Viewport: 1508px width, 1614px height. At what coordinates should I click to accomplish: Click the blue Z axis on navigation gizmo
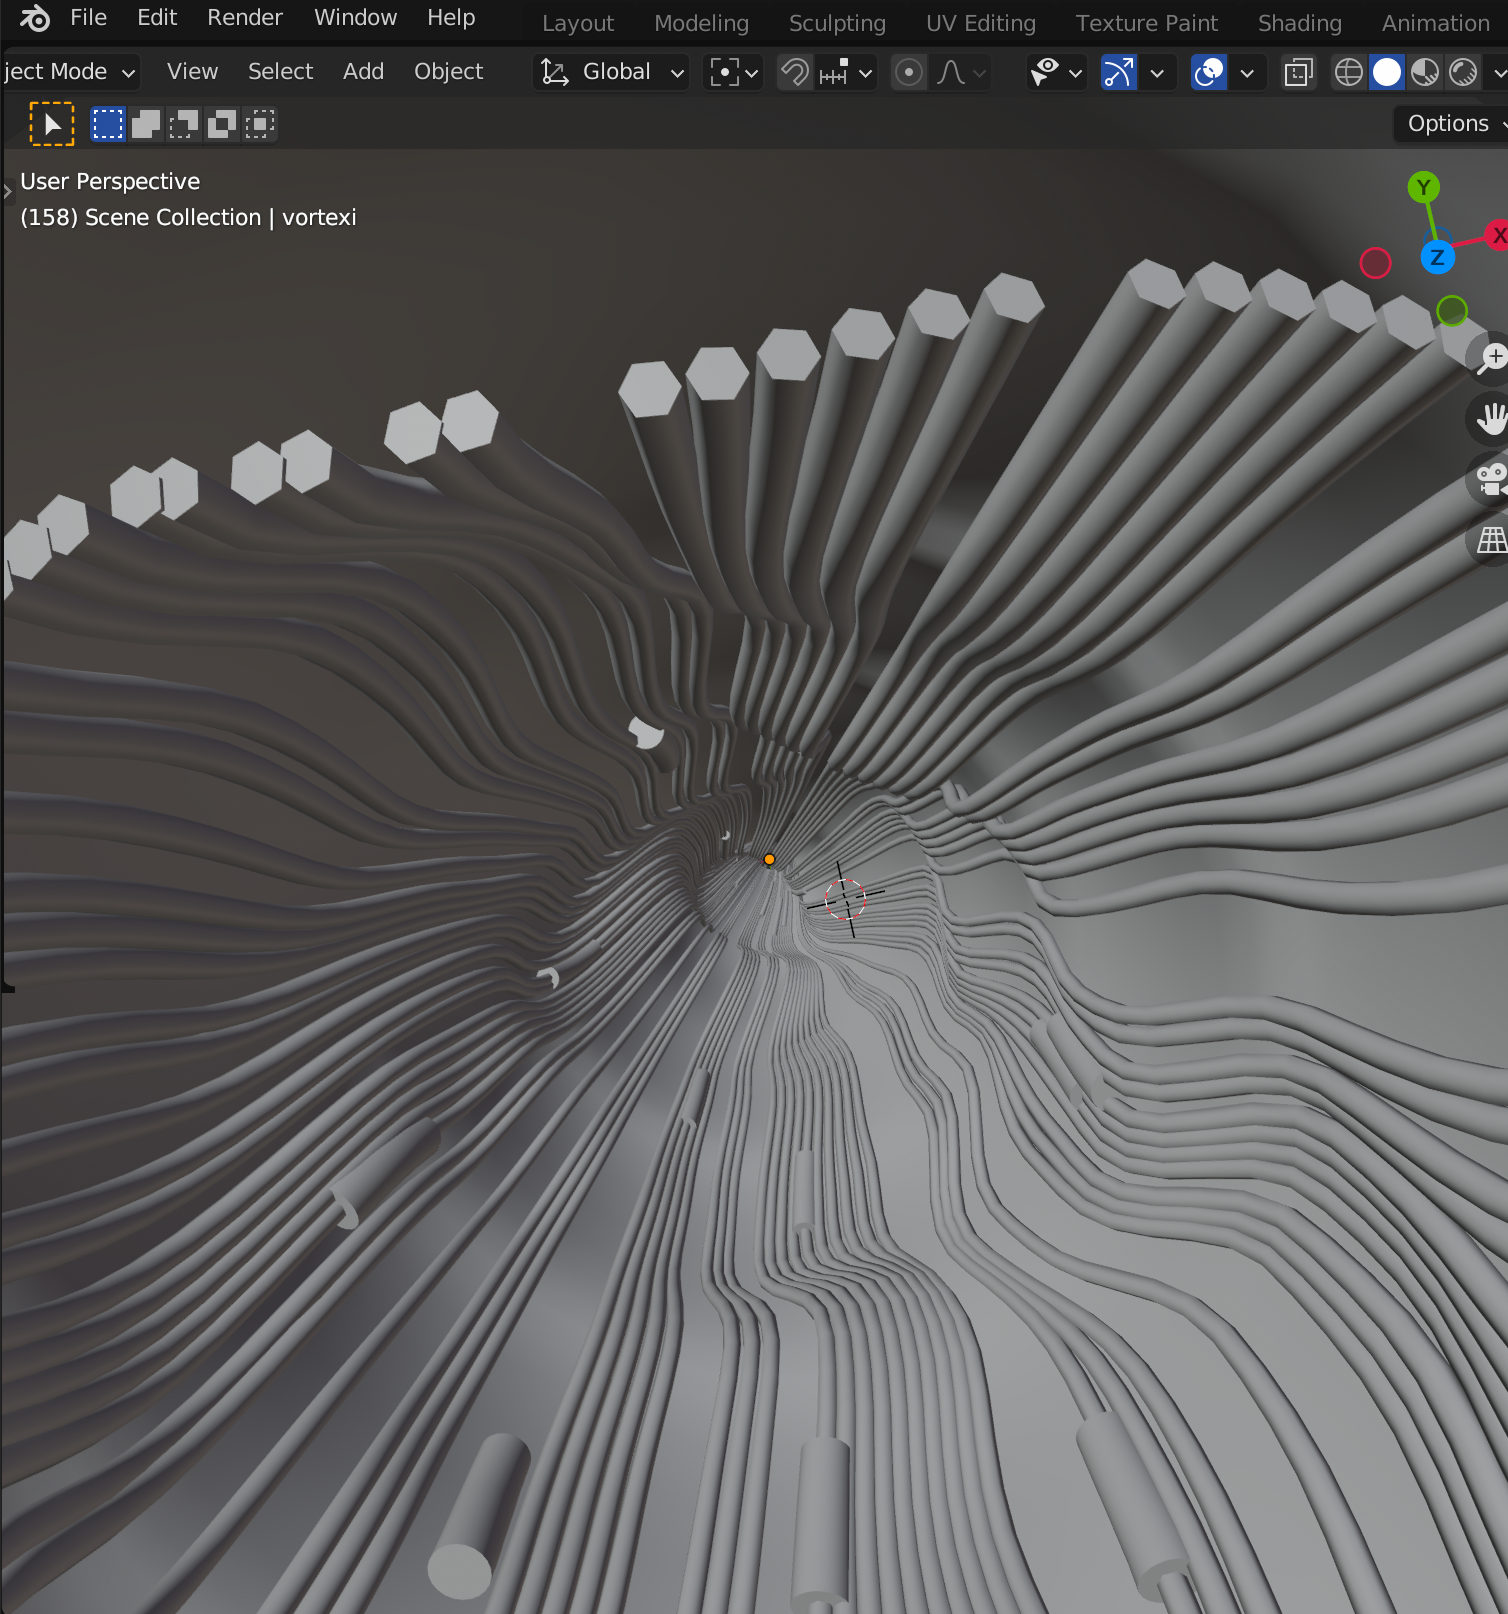tap(1437, 257)
